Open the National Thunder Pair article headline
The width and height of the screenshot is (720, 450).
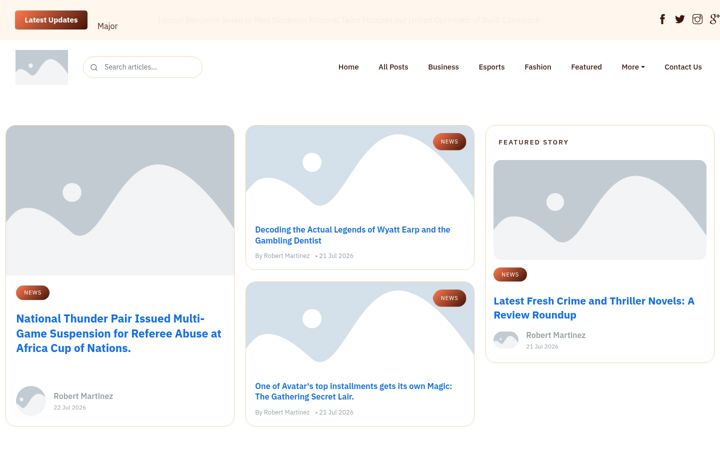118,333
